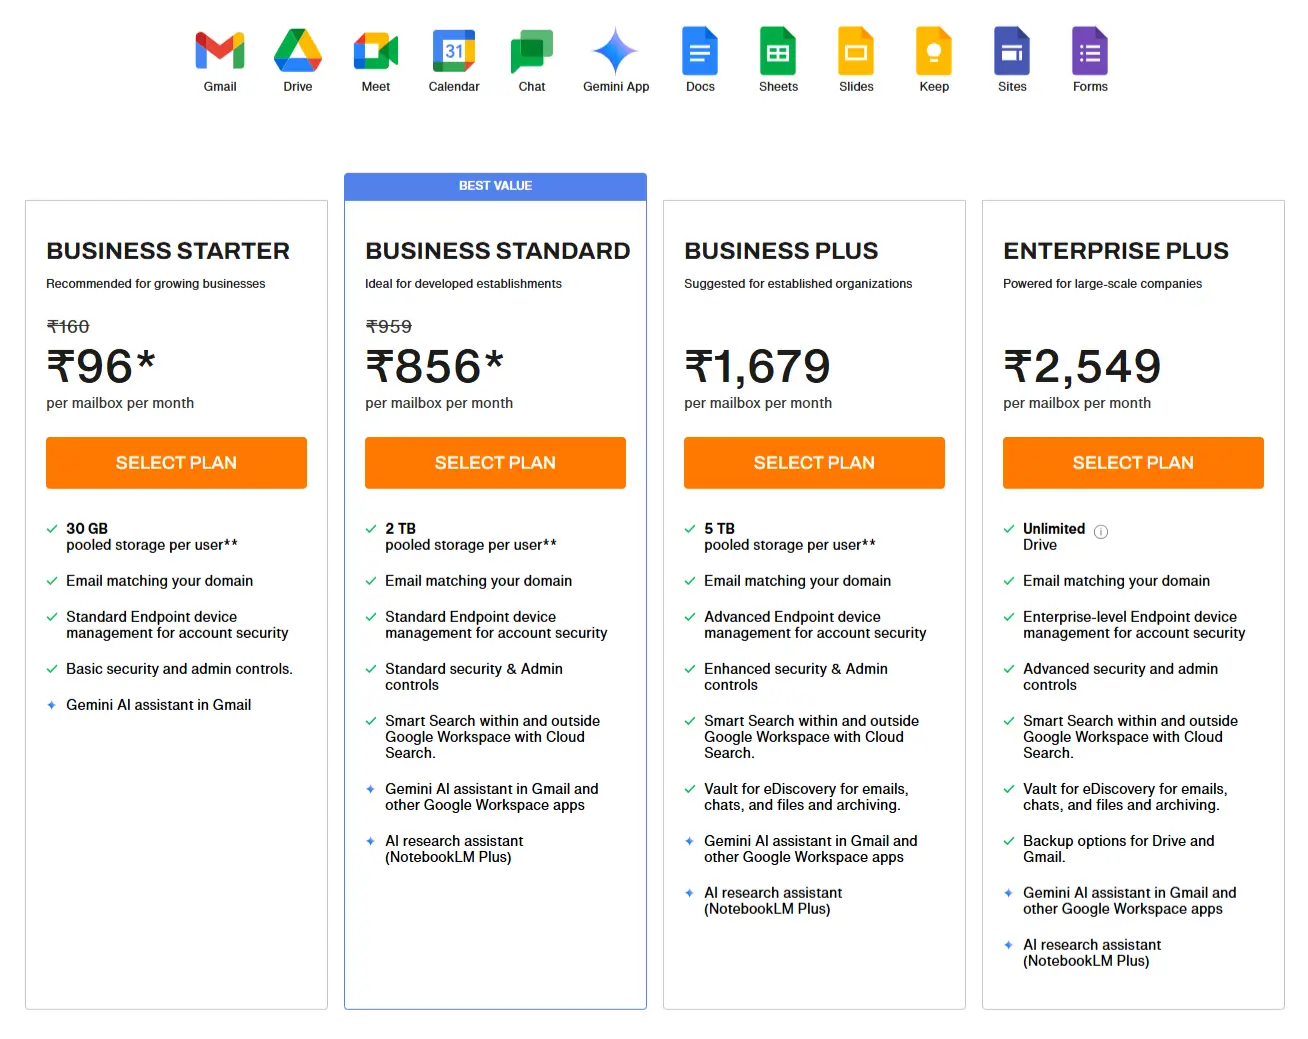Click the Google Keep icon
The width and height of the screenshot is (1308, 1039).
tap(933, 48)
